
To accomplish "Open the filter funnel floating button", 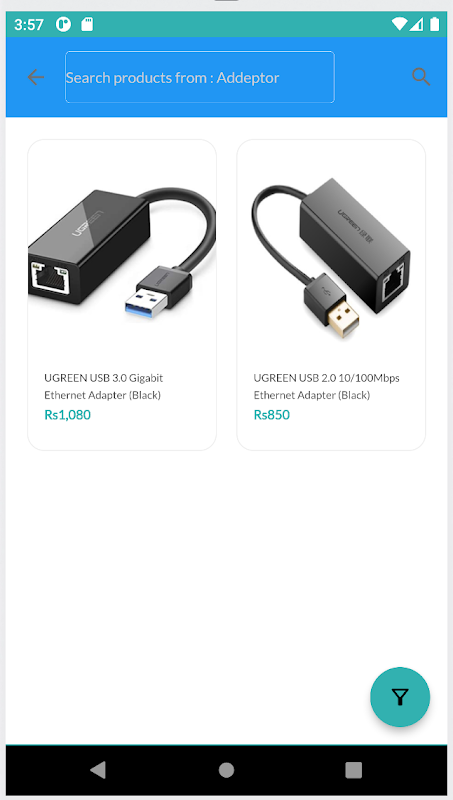I will [x=400, y=697].
